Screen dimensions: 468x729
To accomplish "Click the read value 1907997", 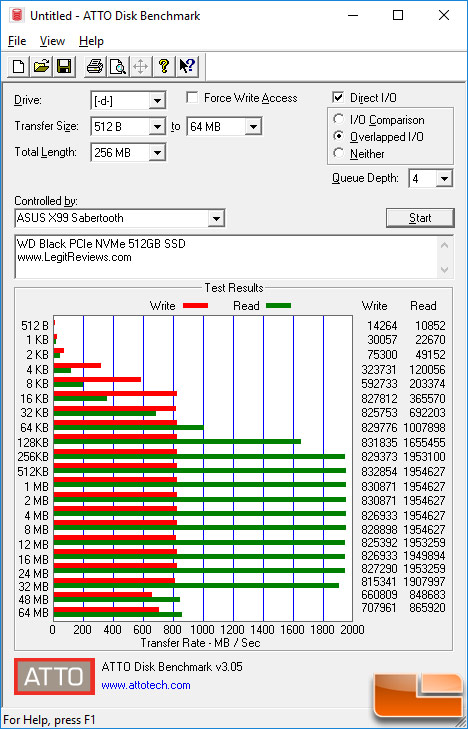I will [x=425, y=582].
